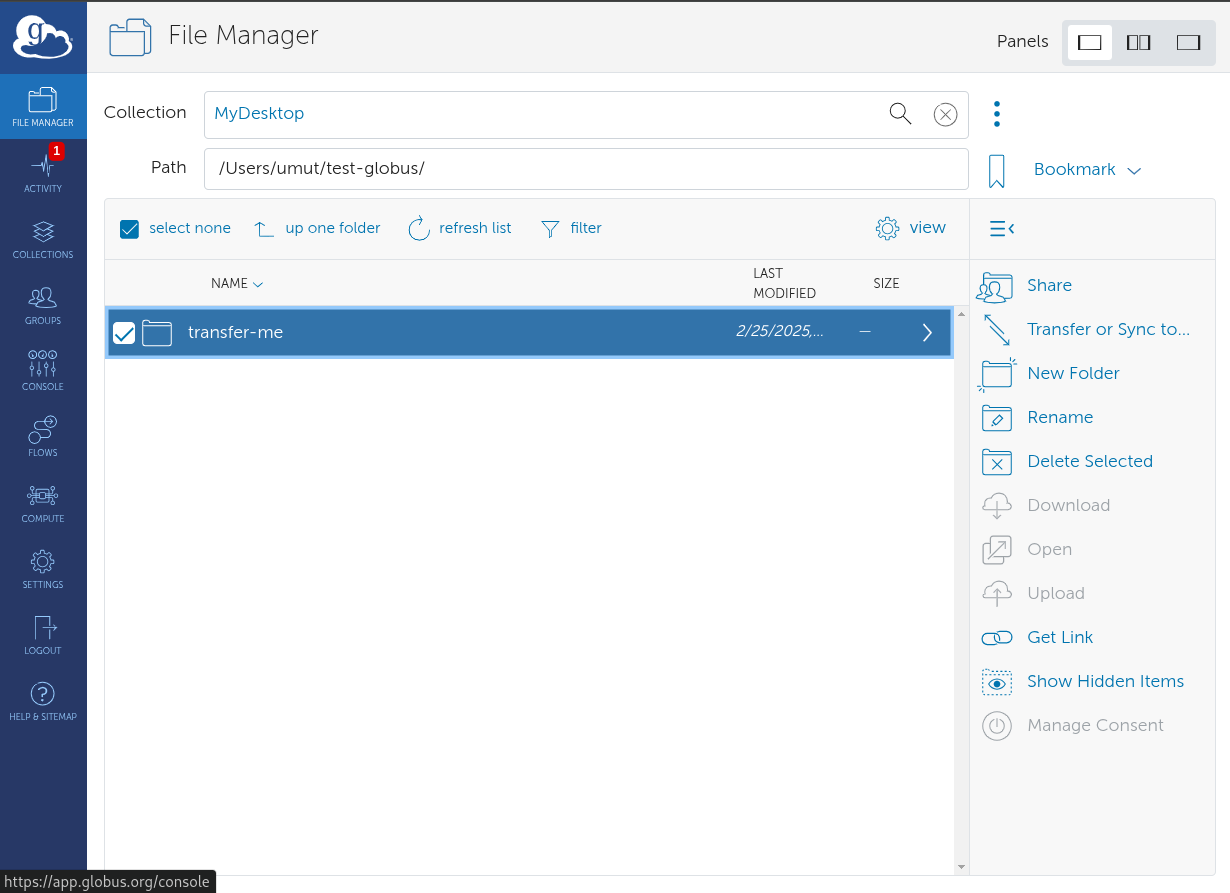This screenshot has width=1230, height=893.
Task: Open the Flows sidebar icon
Action: pos(43,438)
